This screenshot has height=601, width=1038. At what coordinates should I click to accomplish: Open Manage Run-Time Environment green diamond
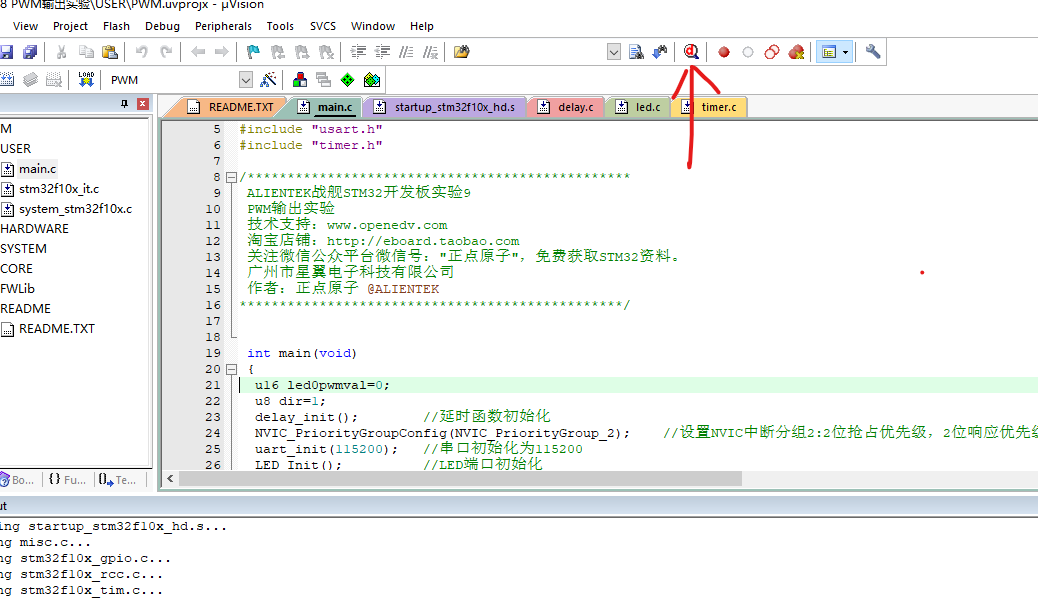(348, 80)
